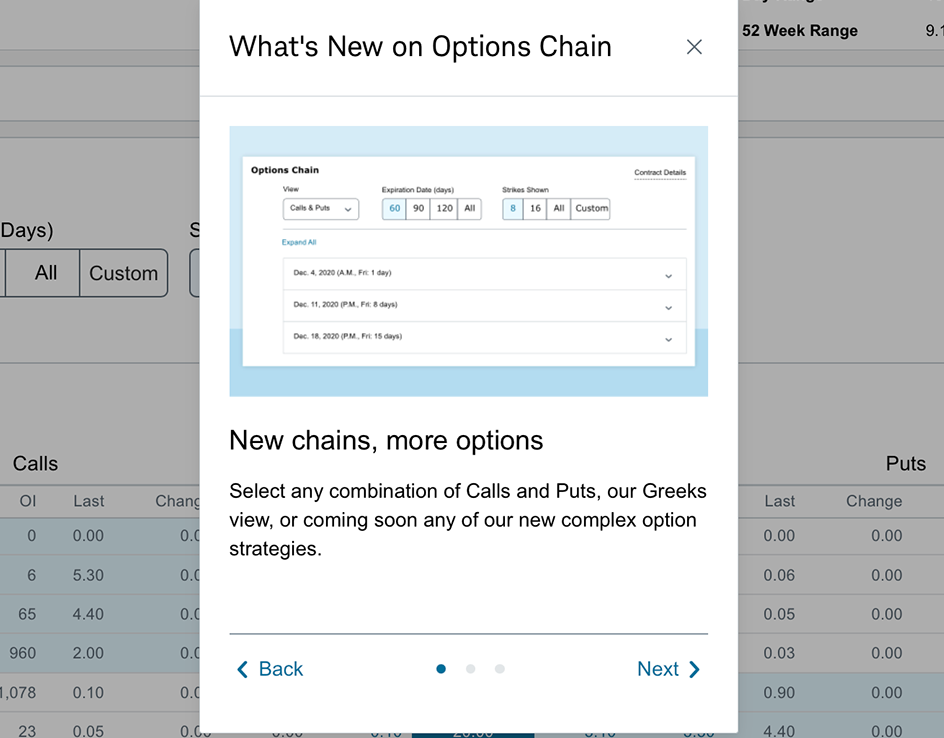The height and width of the screenshot is (738, 944).
Task: Open the Calls & Puts view dropdown
Action: pyautogui.click(x=321, y=209)
